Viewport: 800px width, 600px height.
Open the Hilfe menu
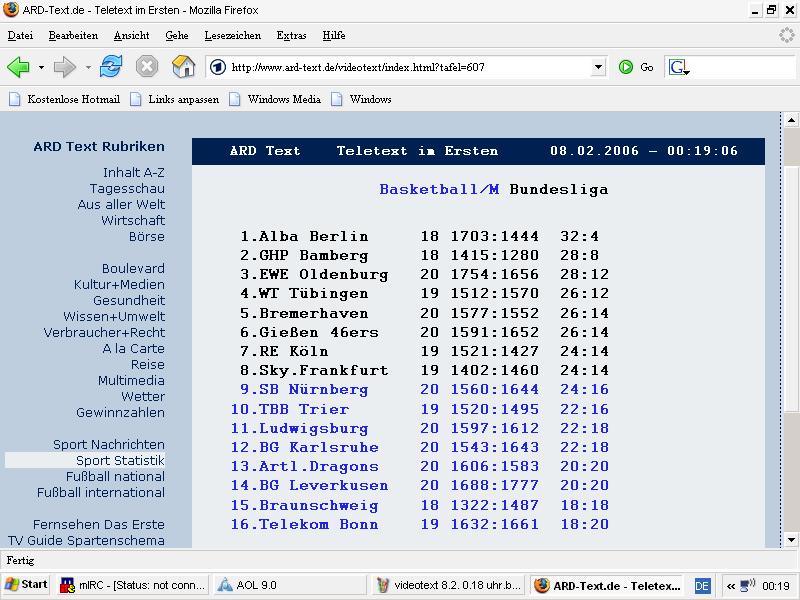[x=334, y=35]
